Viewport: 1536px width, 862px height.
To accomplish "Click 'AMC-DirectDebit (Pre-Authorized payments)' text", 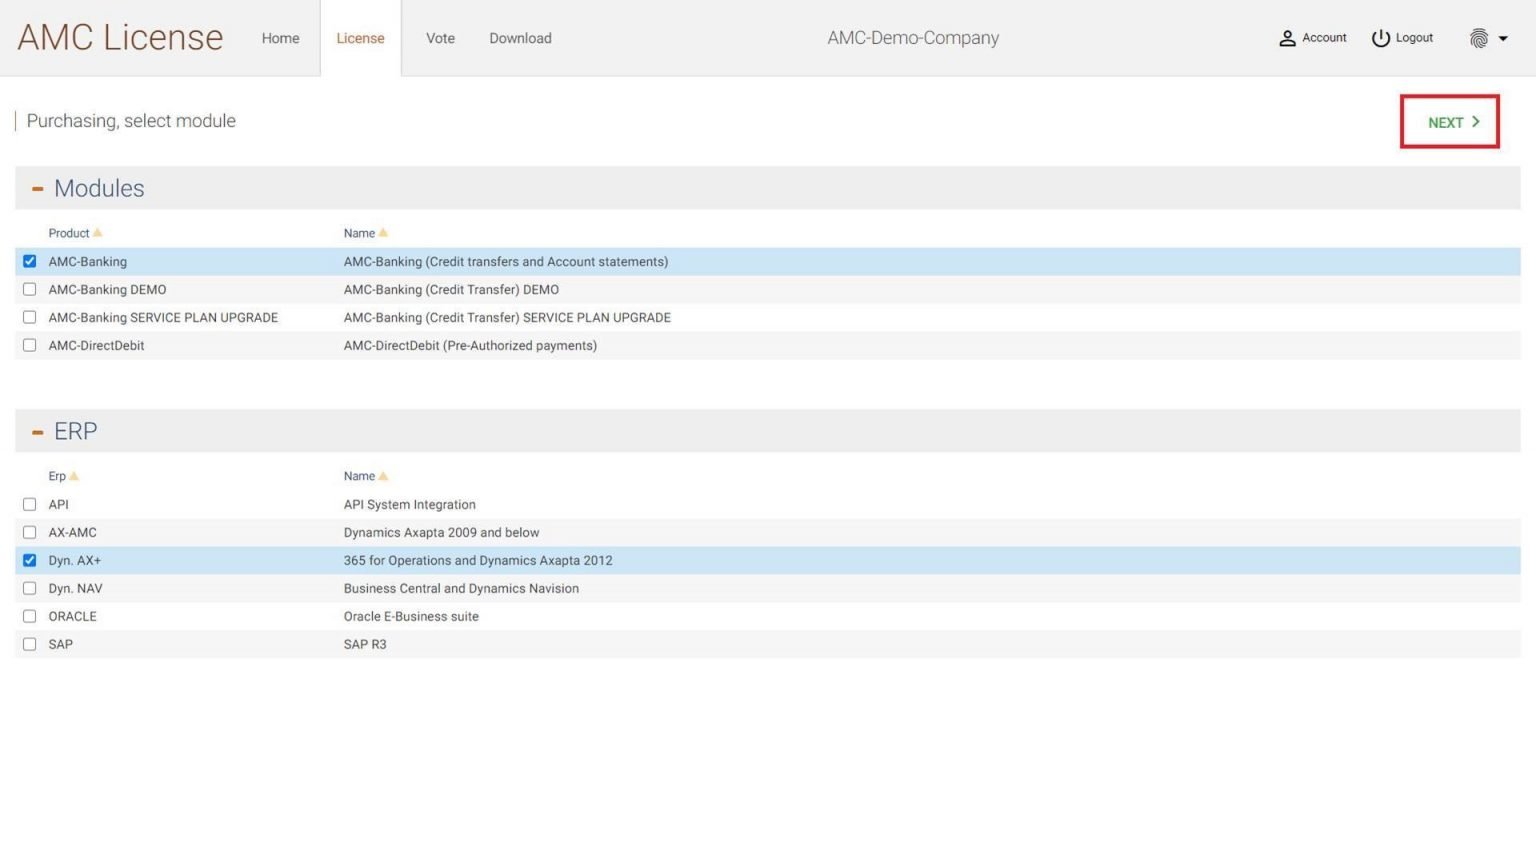I will pyautogui.click(x=470, y=345).
